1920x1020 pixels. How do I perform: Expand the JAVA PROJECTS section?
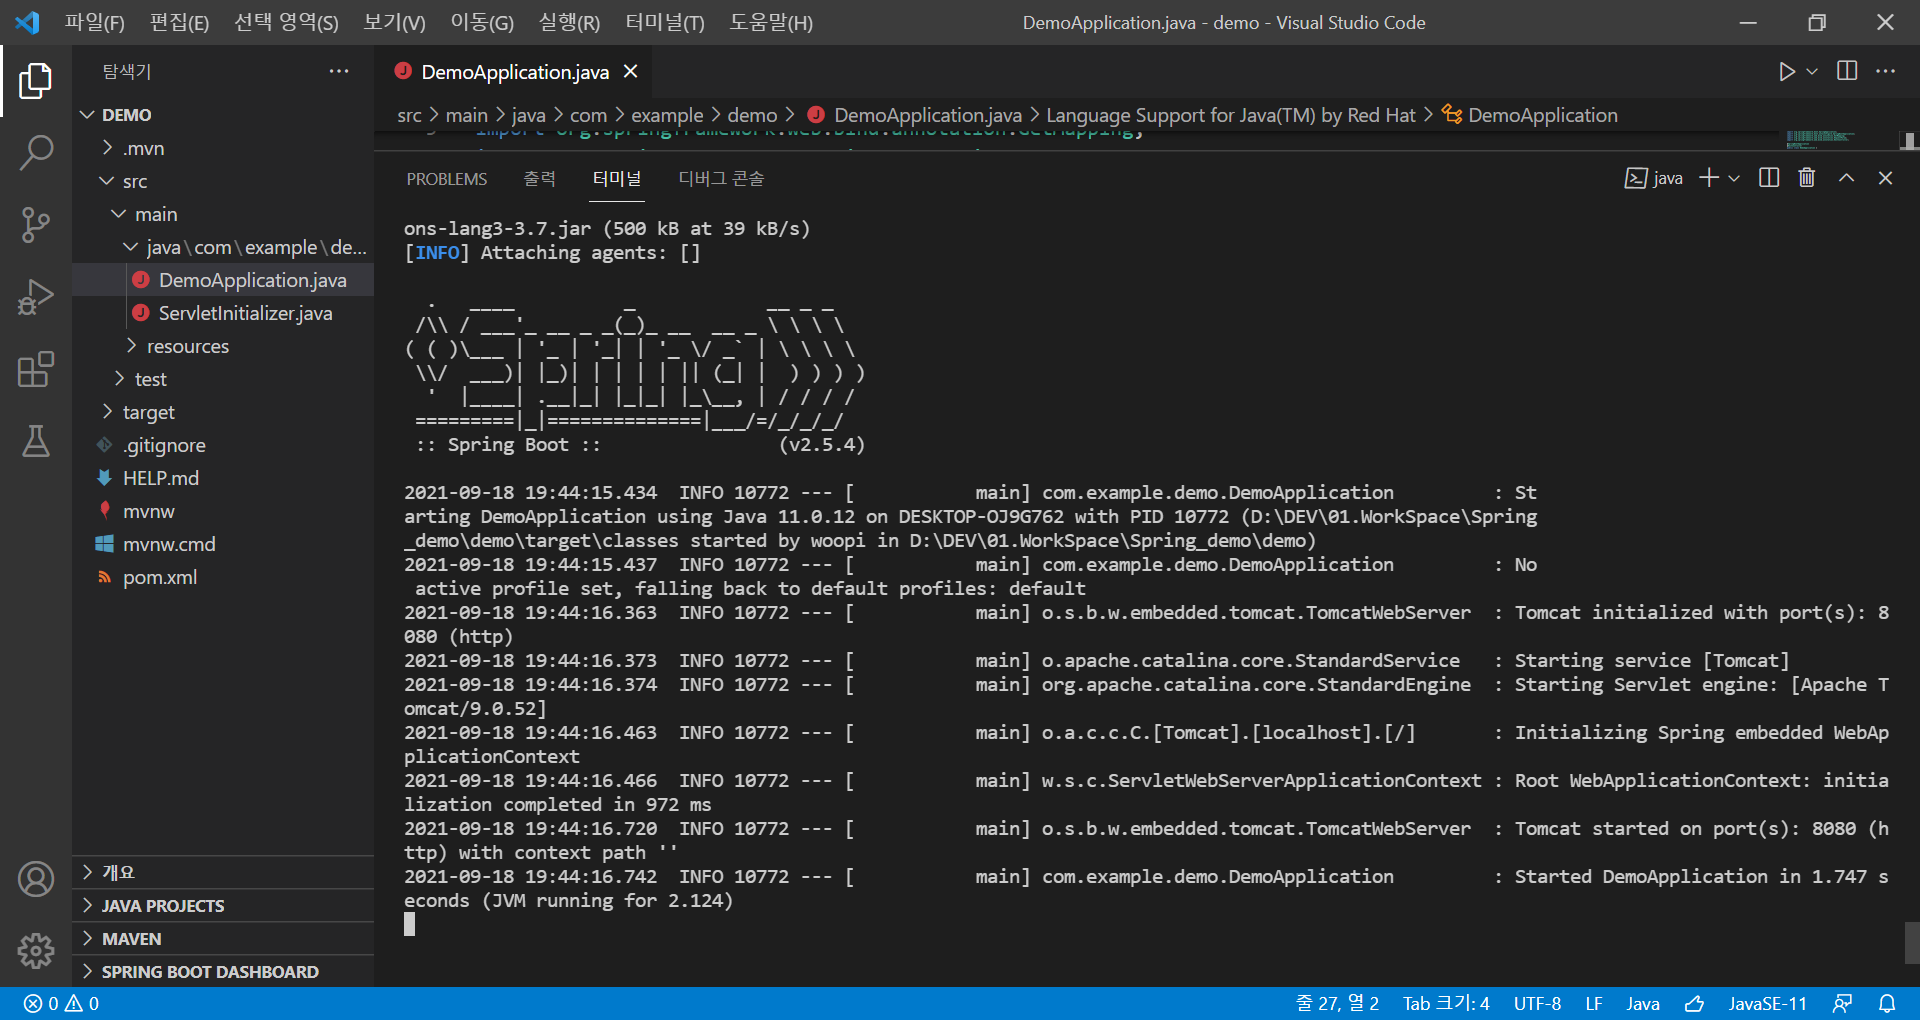223,905
